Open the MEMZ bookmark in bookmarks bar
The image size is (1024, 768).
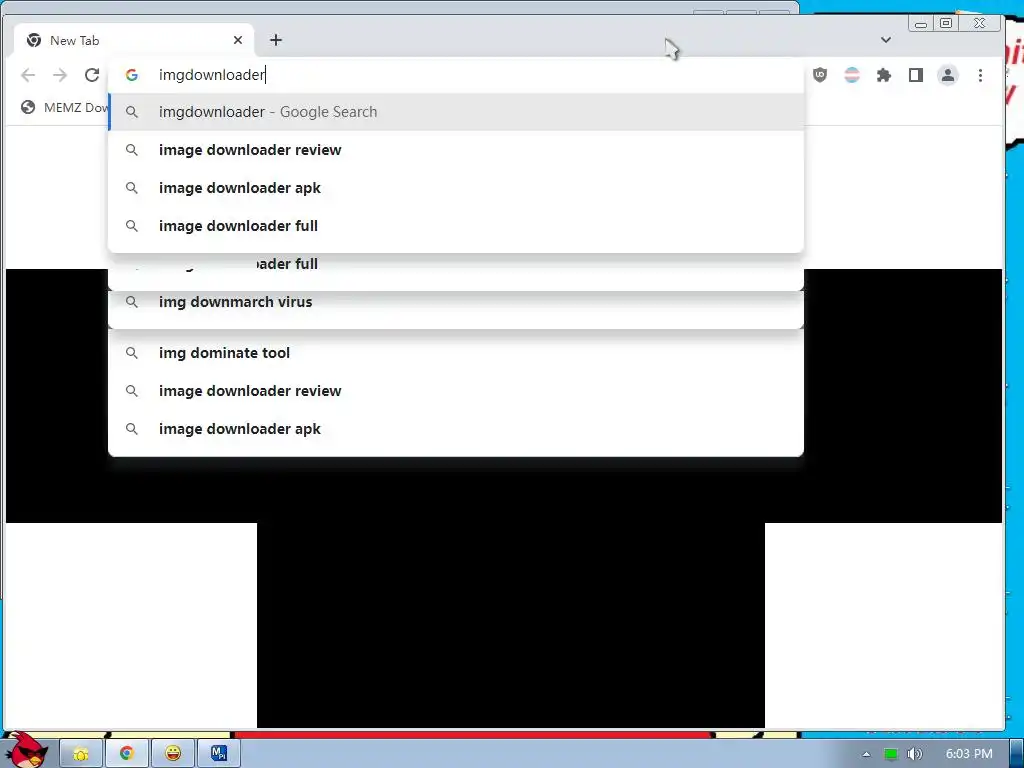(64, 107)
